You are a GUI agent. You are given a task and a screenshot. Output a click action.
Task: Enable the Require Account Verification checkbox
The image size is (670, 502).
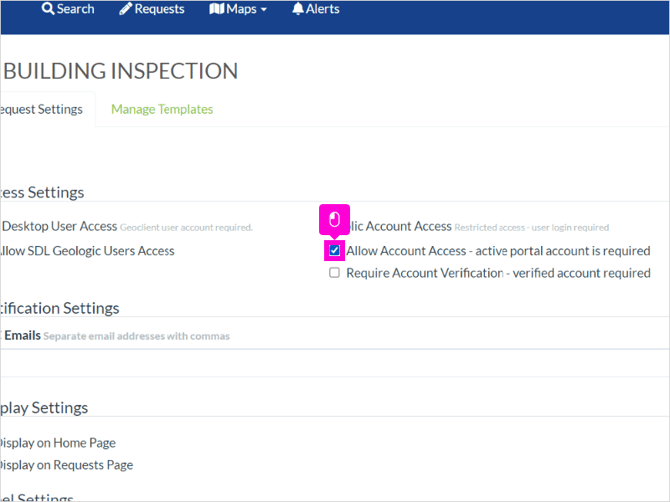tap(335, 273)
